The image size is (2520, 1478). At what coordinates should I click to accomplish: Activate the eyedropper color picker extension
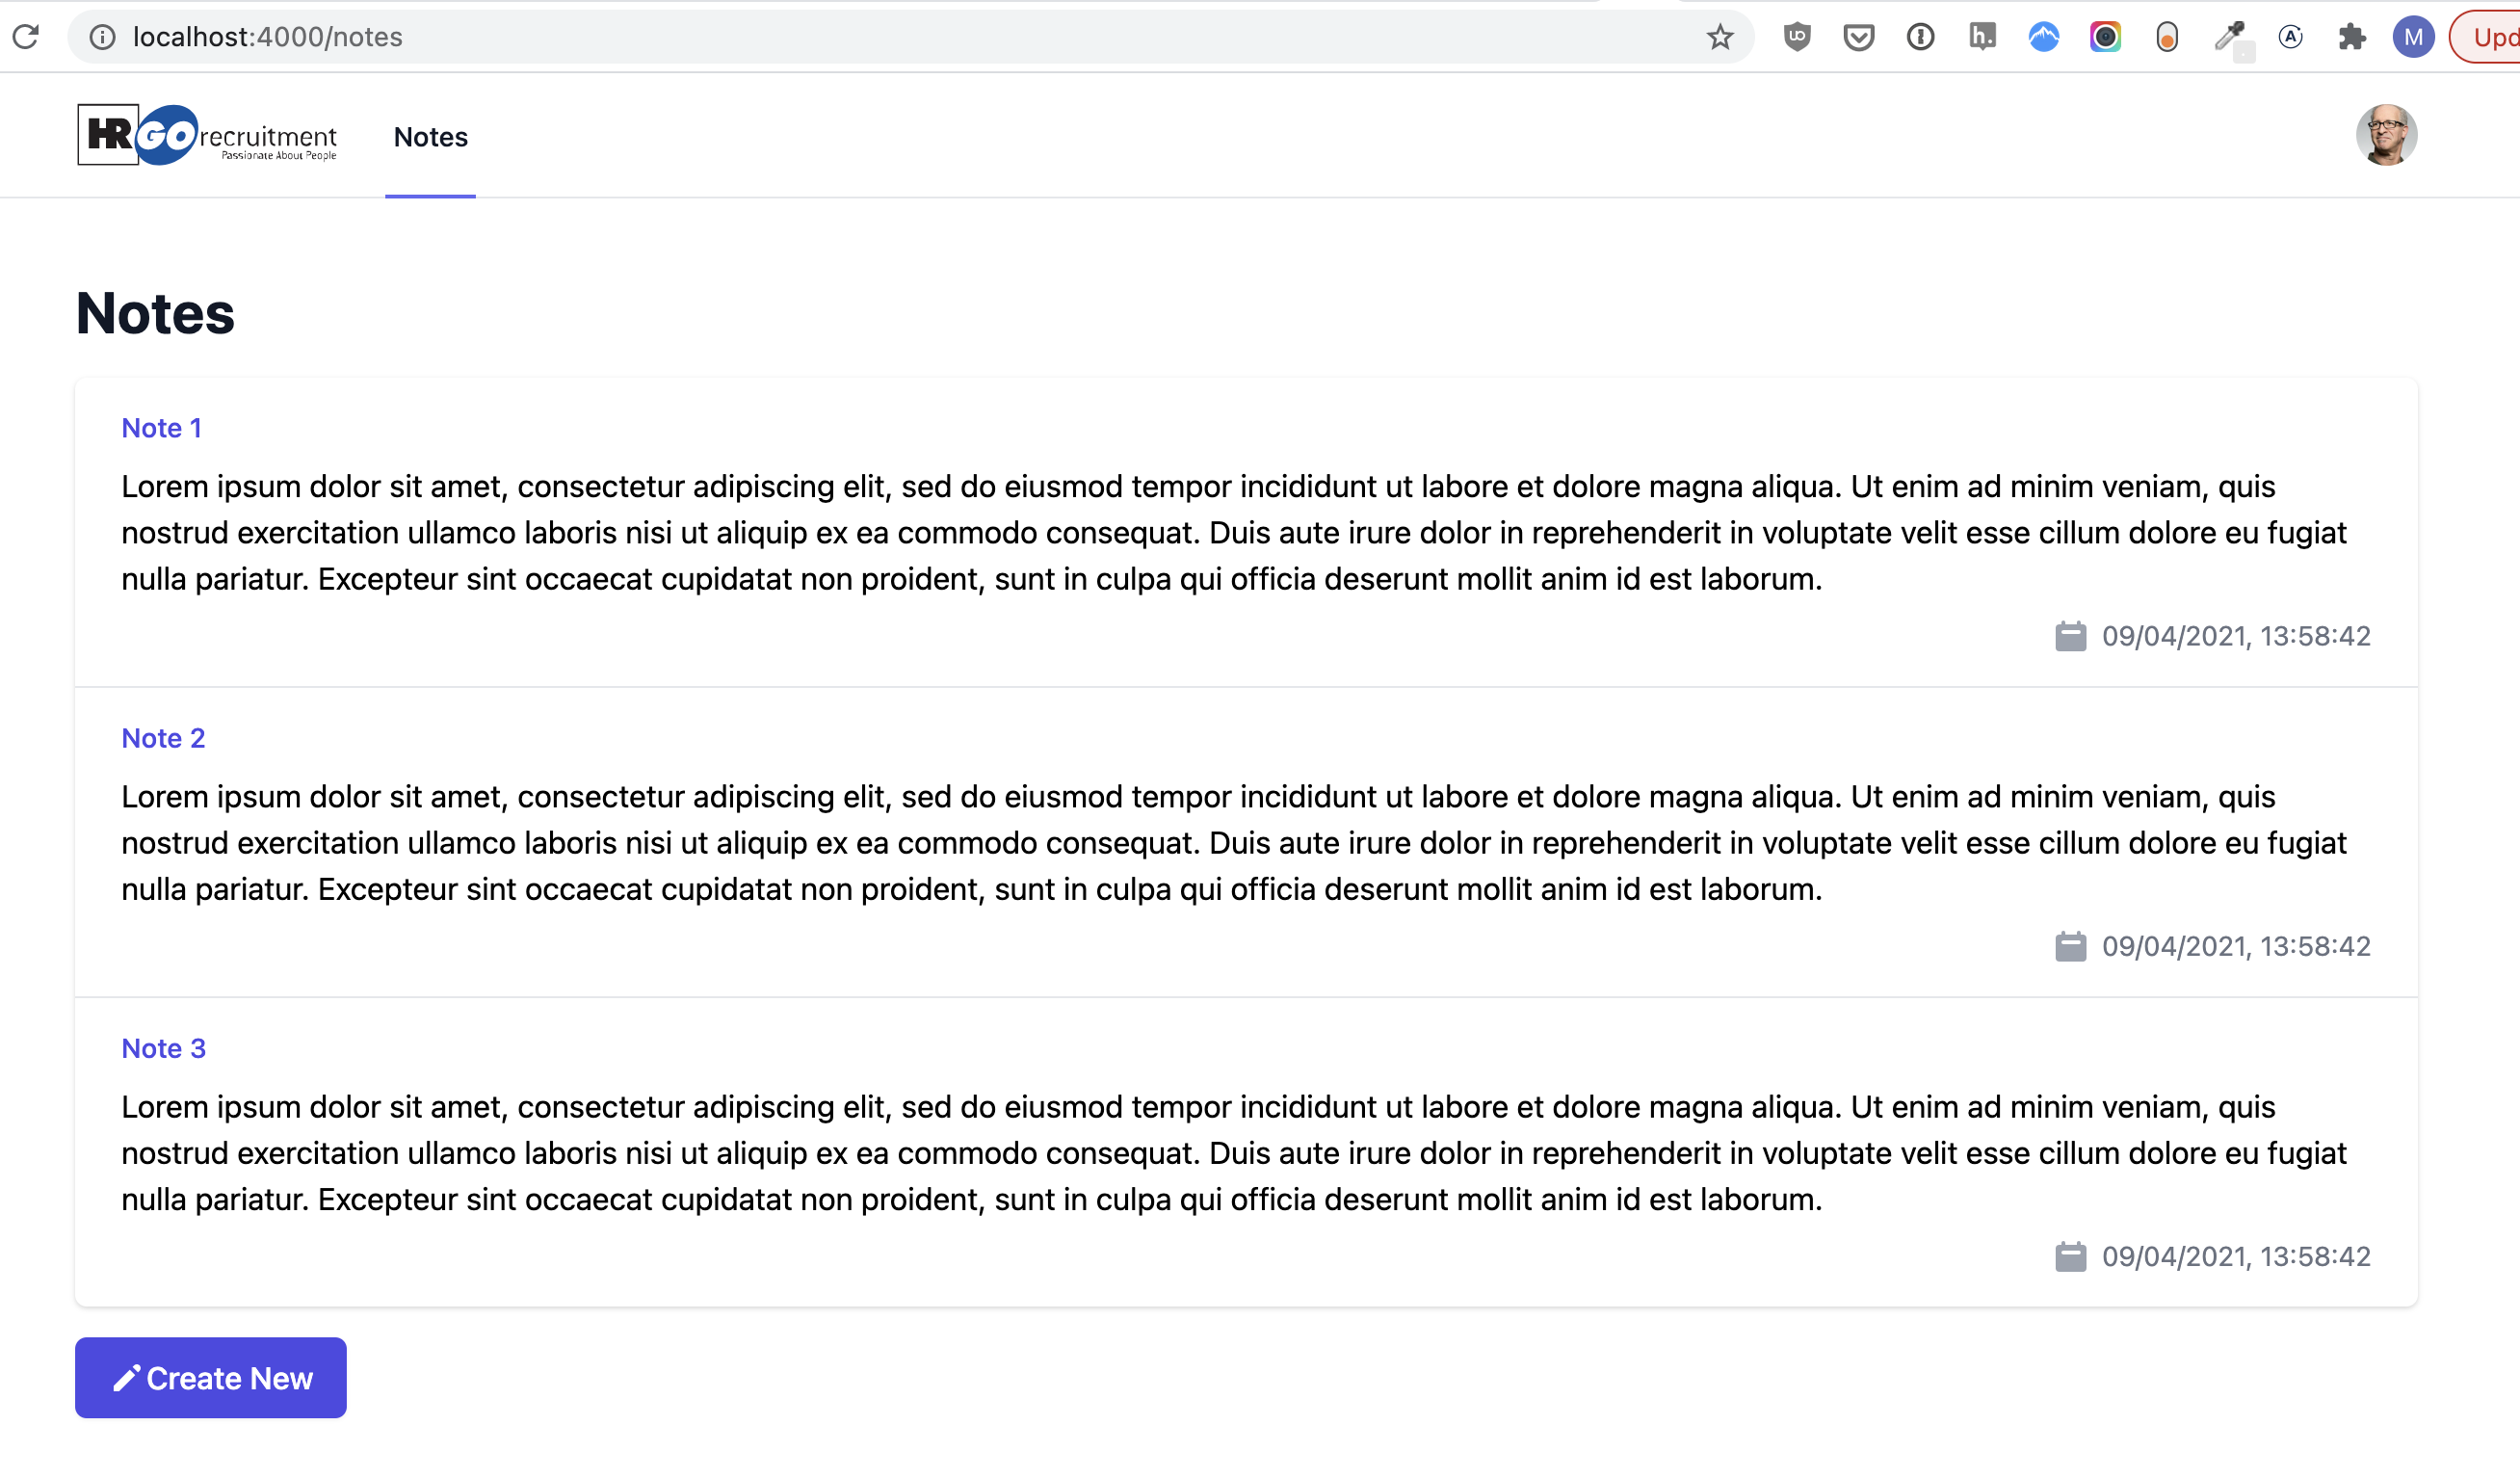(2229, 37)
